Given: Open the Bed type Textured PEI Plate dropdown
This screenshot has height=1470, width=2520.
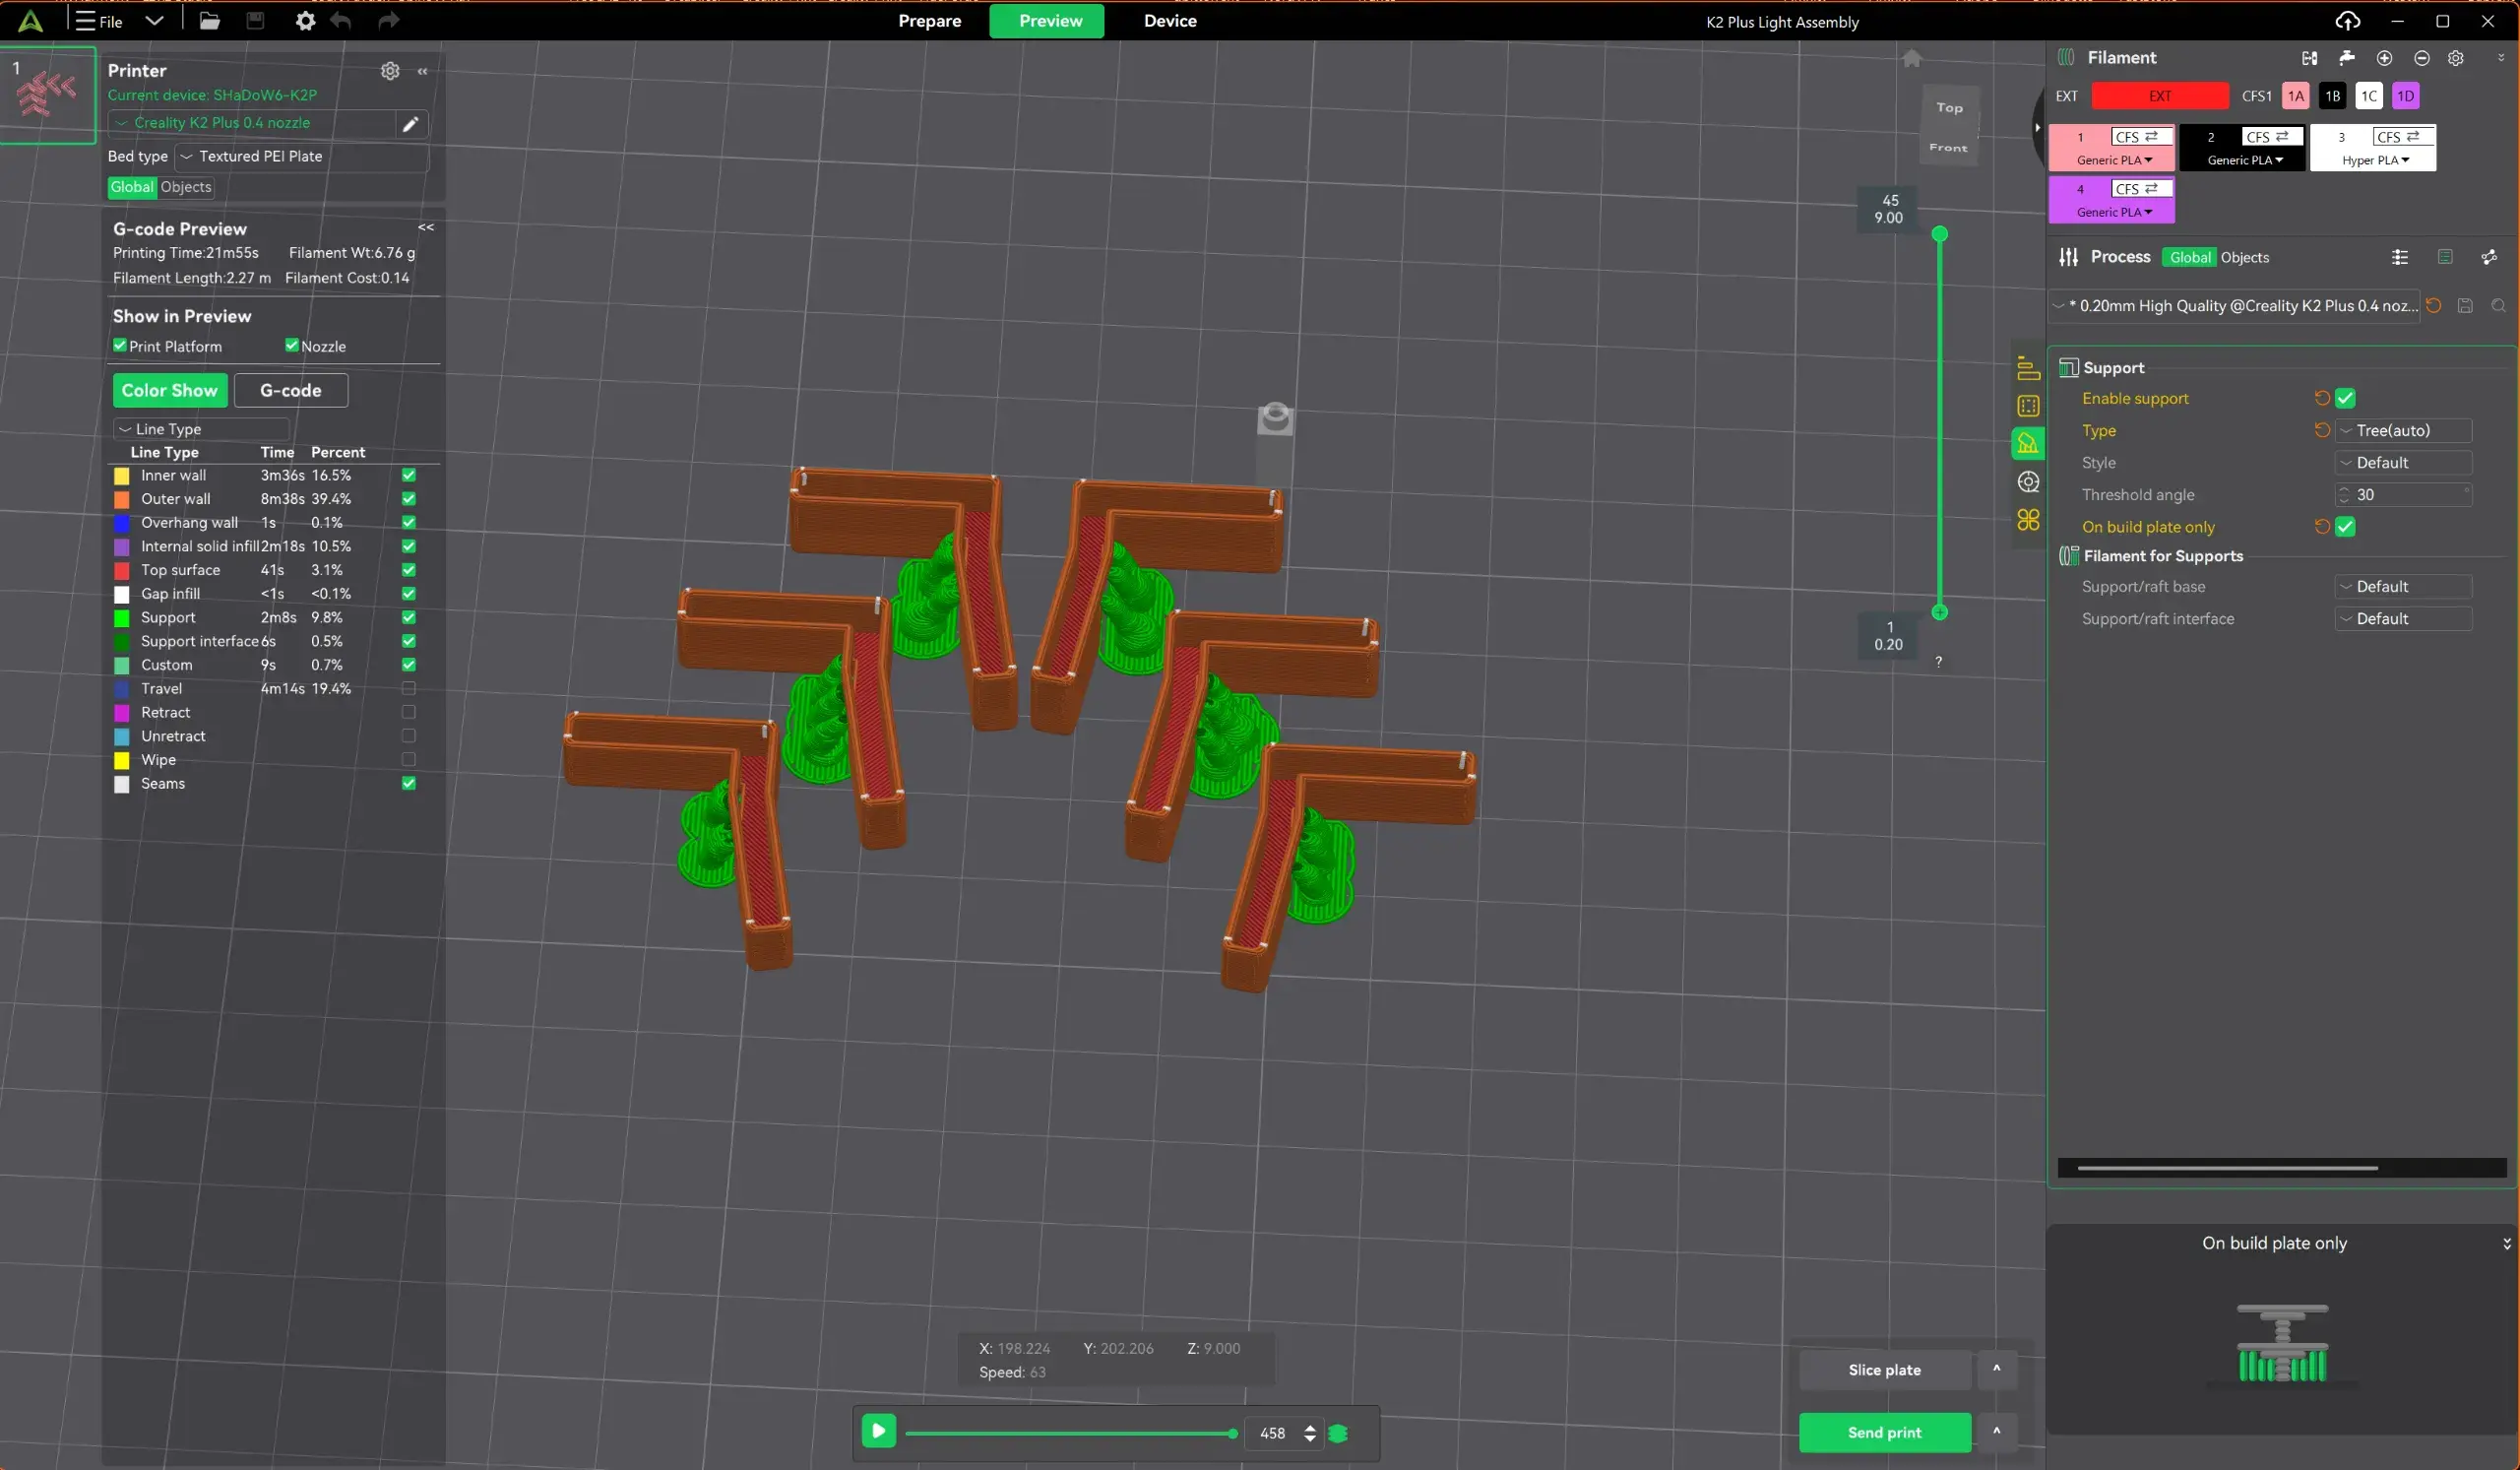Looking at the screenshot, I should click(x=301, y=156).
